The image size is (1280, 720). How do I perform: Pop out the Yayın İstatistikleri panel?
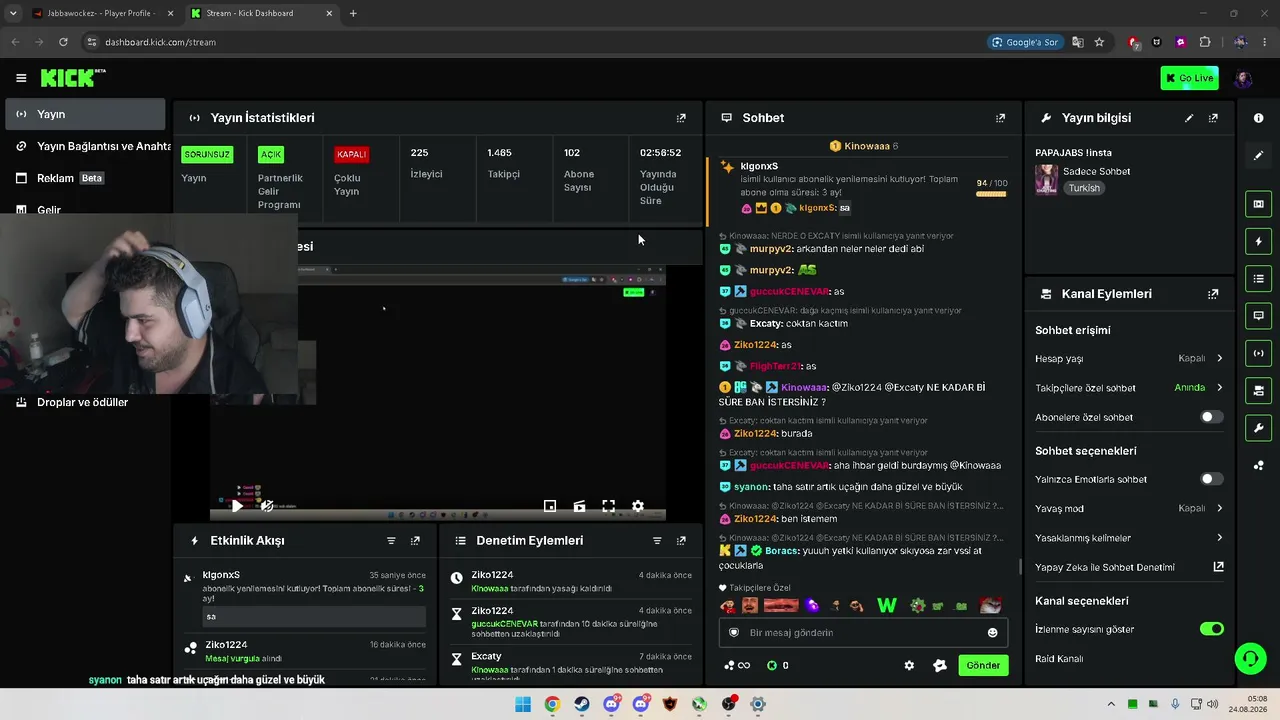pyautogui.click(x=681, y=118)
